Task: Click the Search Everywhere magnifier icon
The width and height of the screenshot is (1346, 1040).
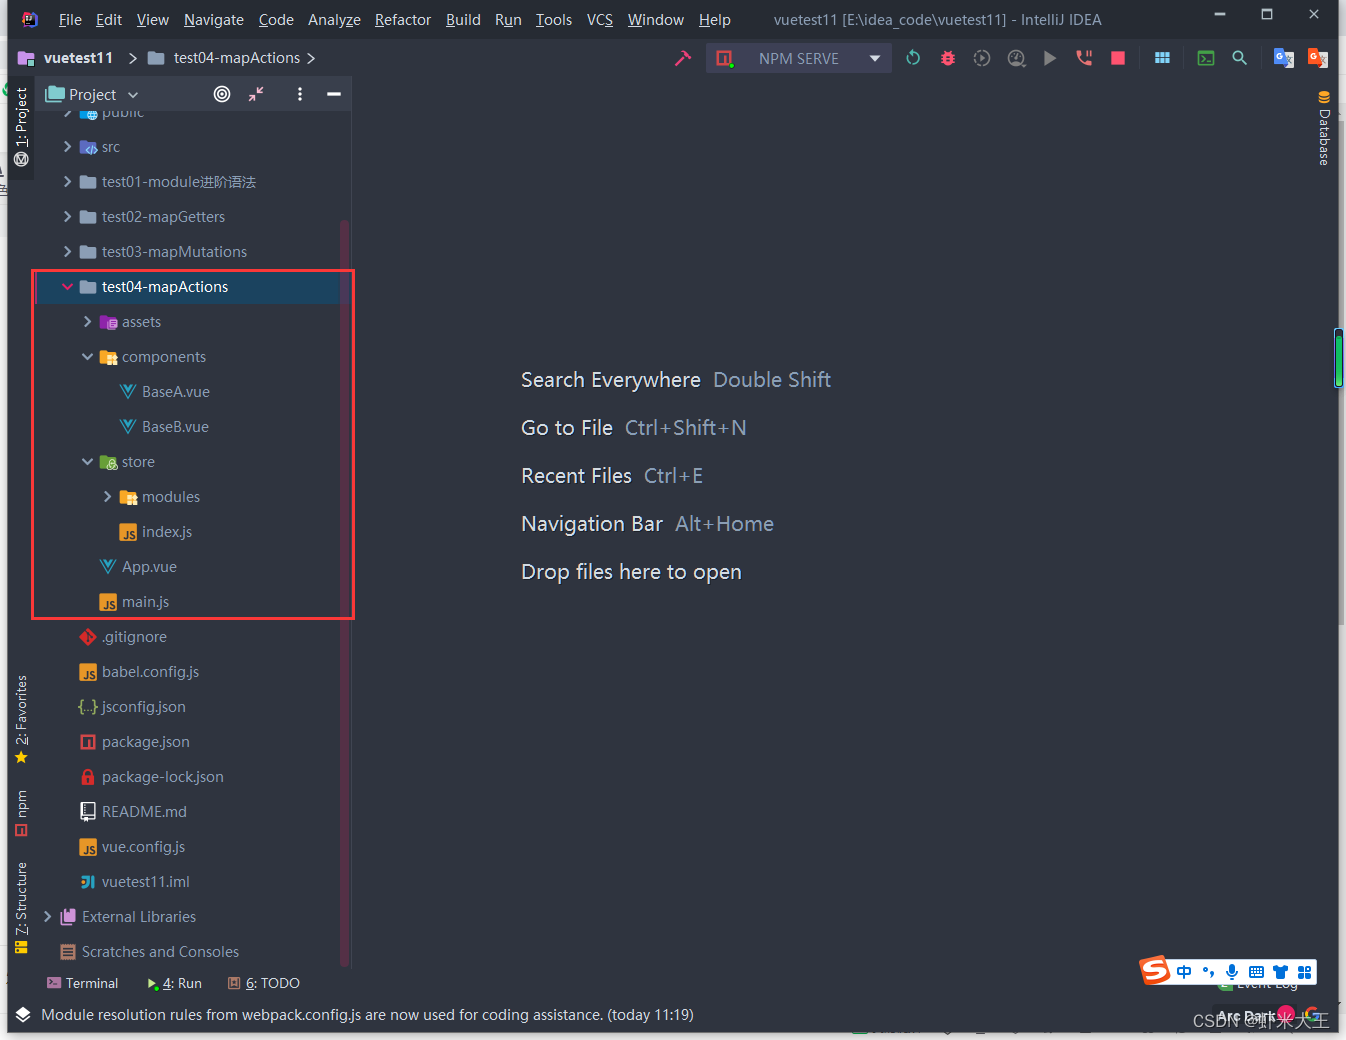Action: click(x=1239, y=57)
